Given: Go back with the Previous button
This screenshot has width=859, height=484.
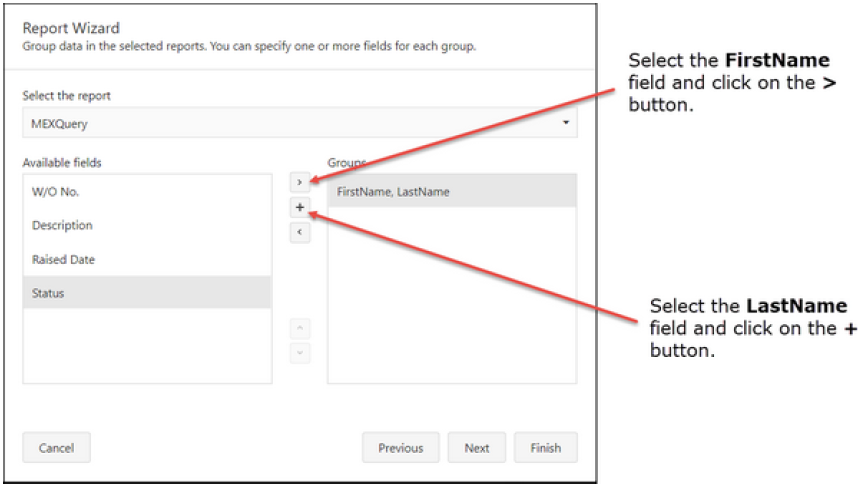Looking at the screenshot, I should [x=400, y=448].
